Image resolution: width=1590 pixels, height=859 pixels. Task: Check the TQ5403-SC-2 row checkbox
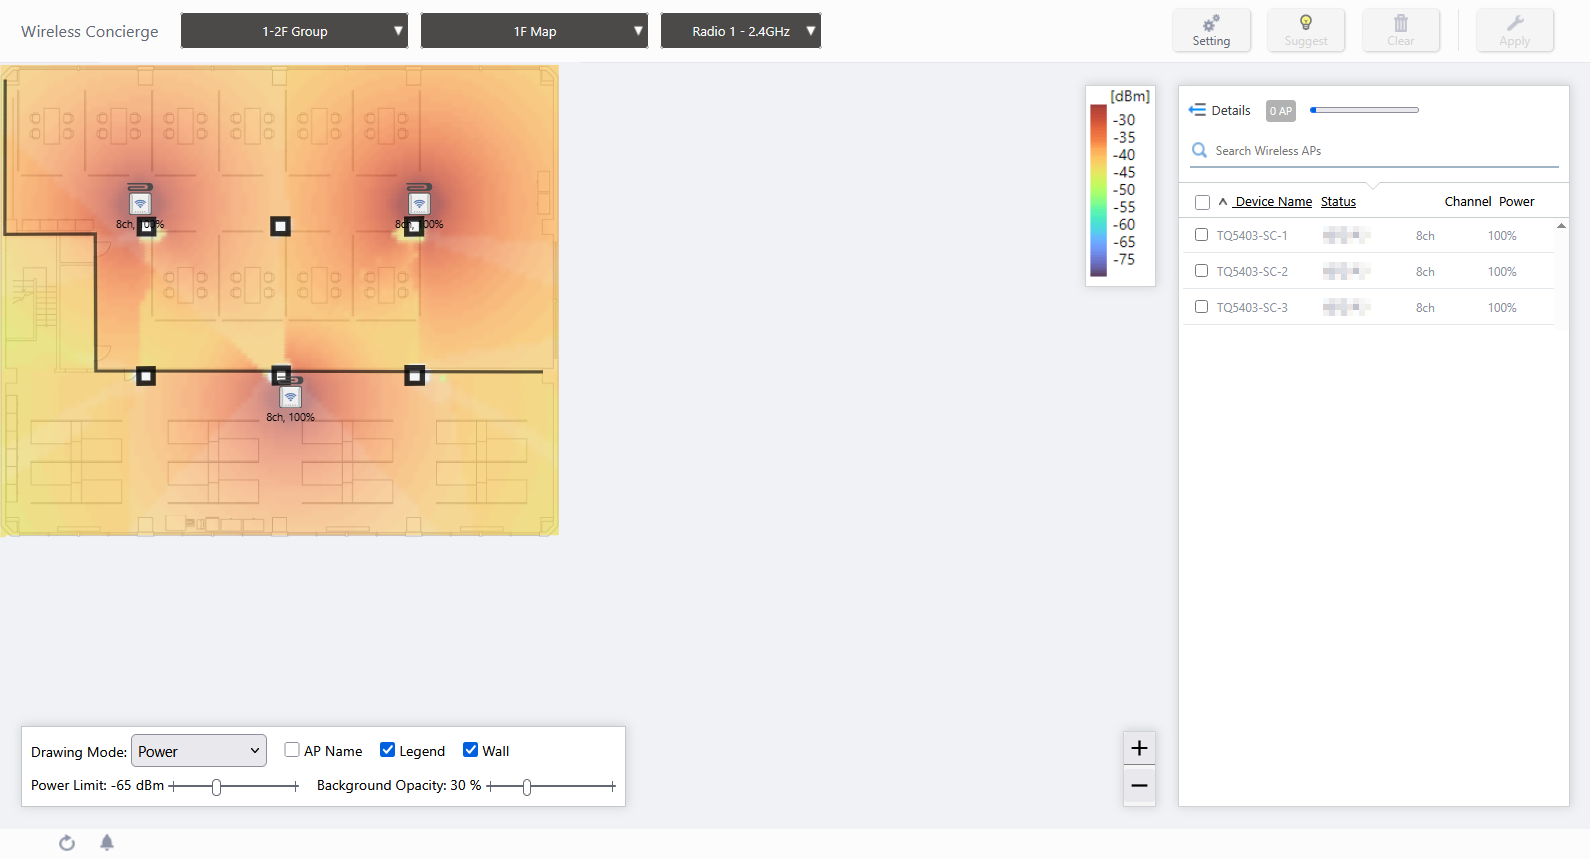pyautogui.click(x=1201, y=271)
